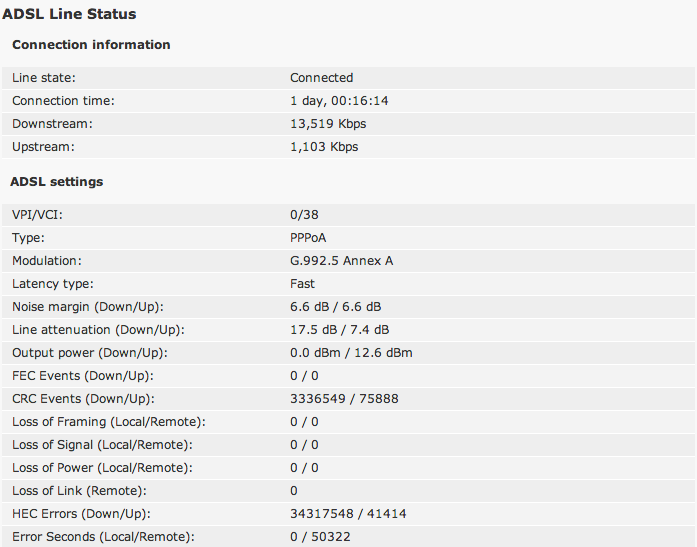Click the Latency type Fast value
Screen dimensions: 697x547
(x=302, y=283)
